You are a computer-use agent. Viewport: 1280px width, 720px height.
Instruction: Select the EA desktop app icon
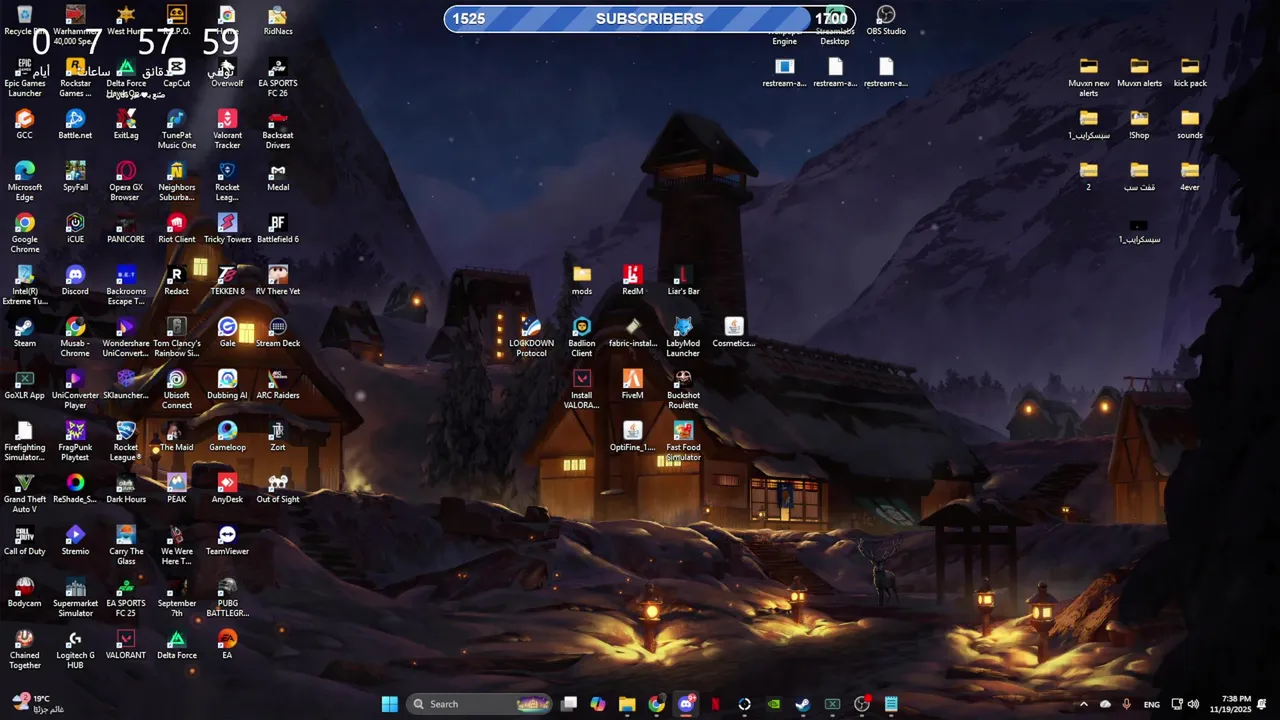(x=227, y=644)
